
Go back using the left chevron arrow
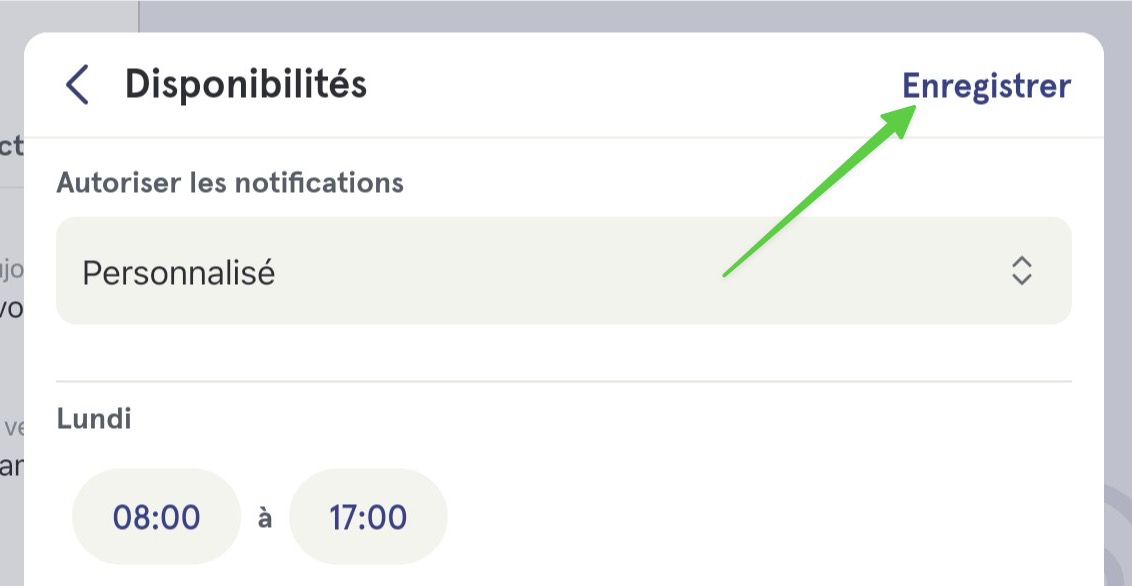(77, 84)
